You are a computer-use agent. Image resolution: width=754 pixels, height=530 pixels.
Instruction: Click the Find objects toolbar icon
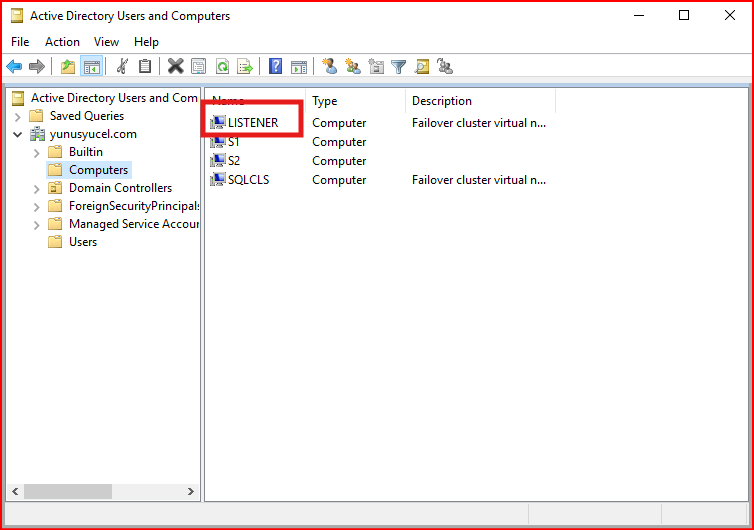[422, 66]
